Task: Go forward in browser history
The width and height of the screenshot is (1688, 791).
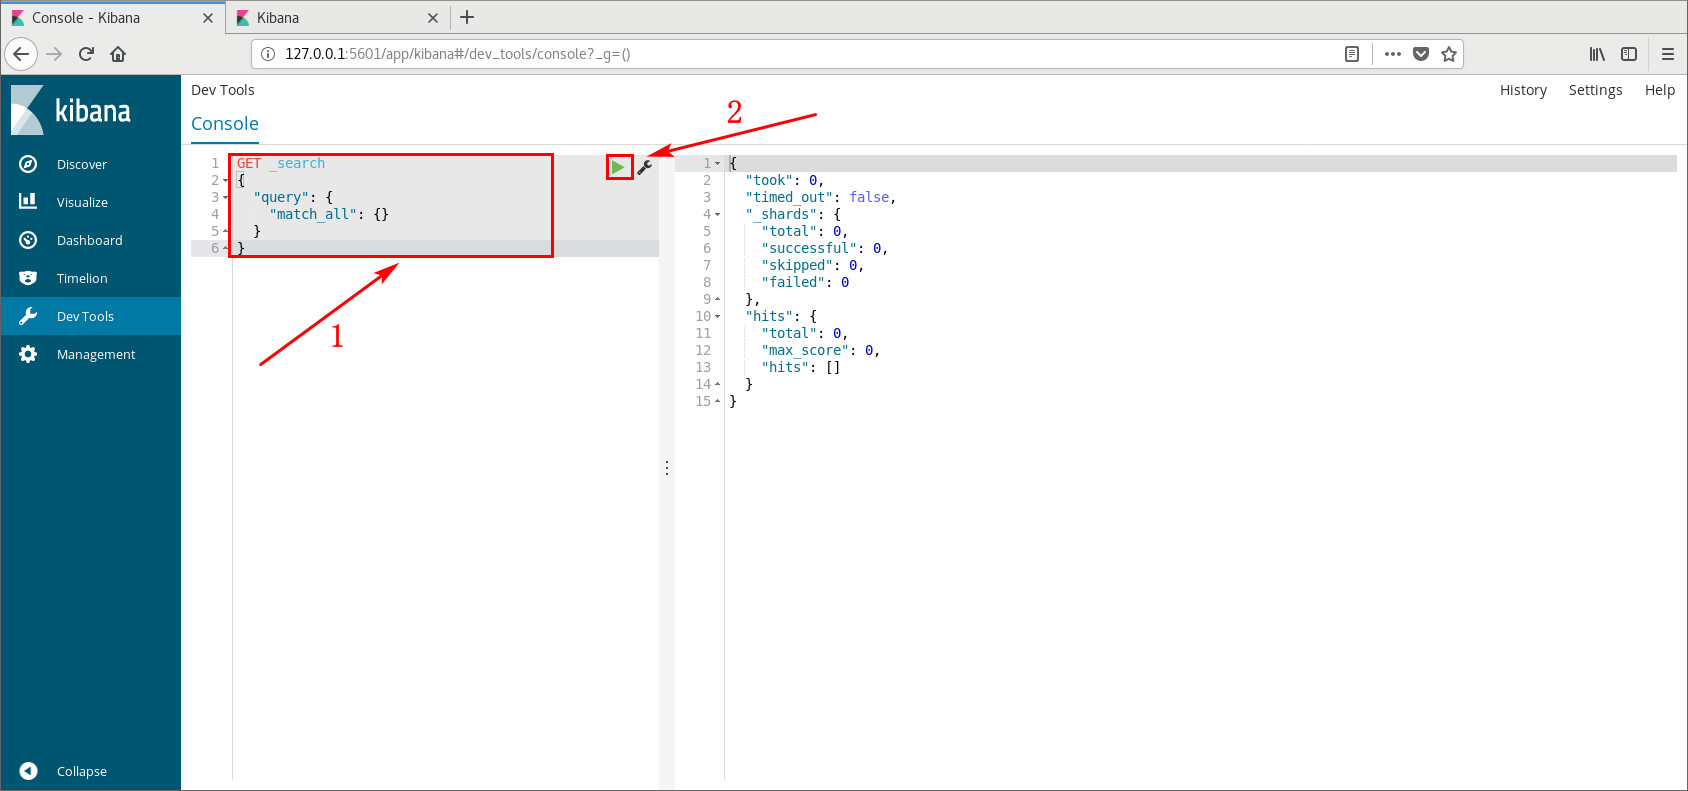Action: click(54, 54)
